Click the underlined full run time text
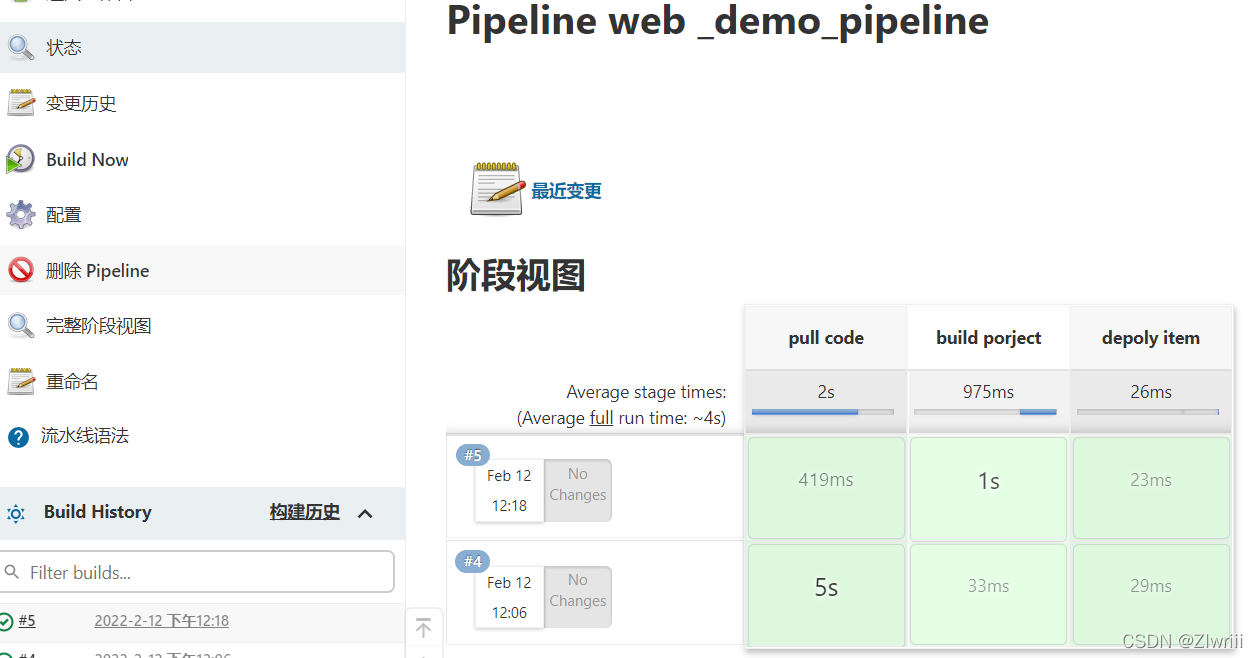This screenshot has height=658, width=1258. (x=601, y=418)
